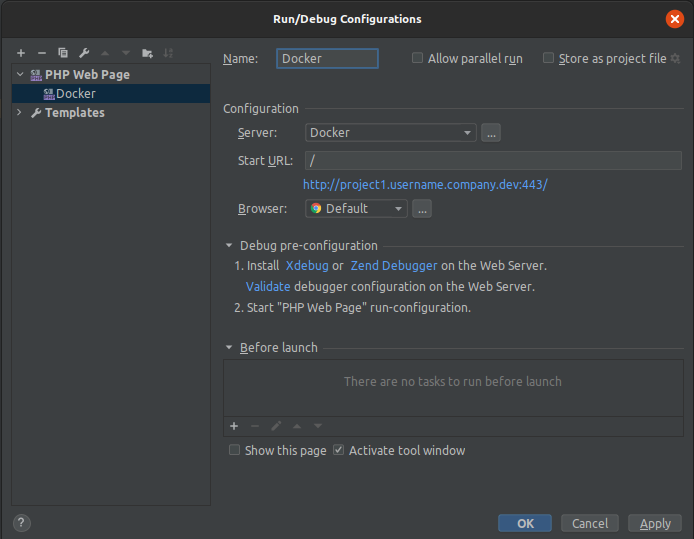Collapse the PHP Web Page tree node

click(x=20, y=74)
